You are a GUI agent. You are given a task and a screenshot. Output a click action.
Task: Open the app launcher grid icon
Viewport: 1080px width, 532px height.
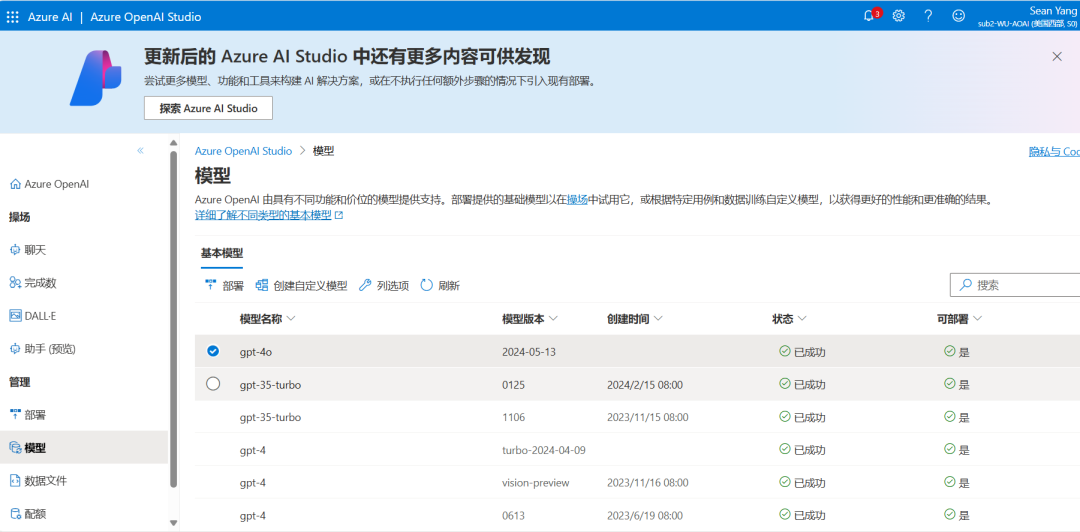(12, 17)
